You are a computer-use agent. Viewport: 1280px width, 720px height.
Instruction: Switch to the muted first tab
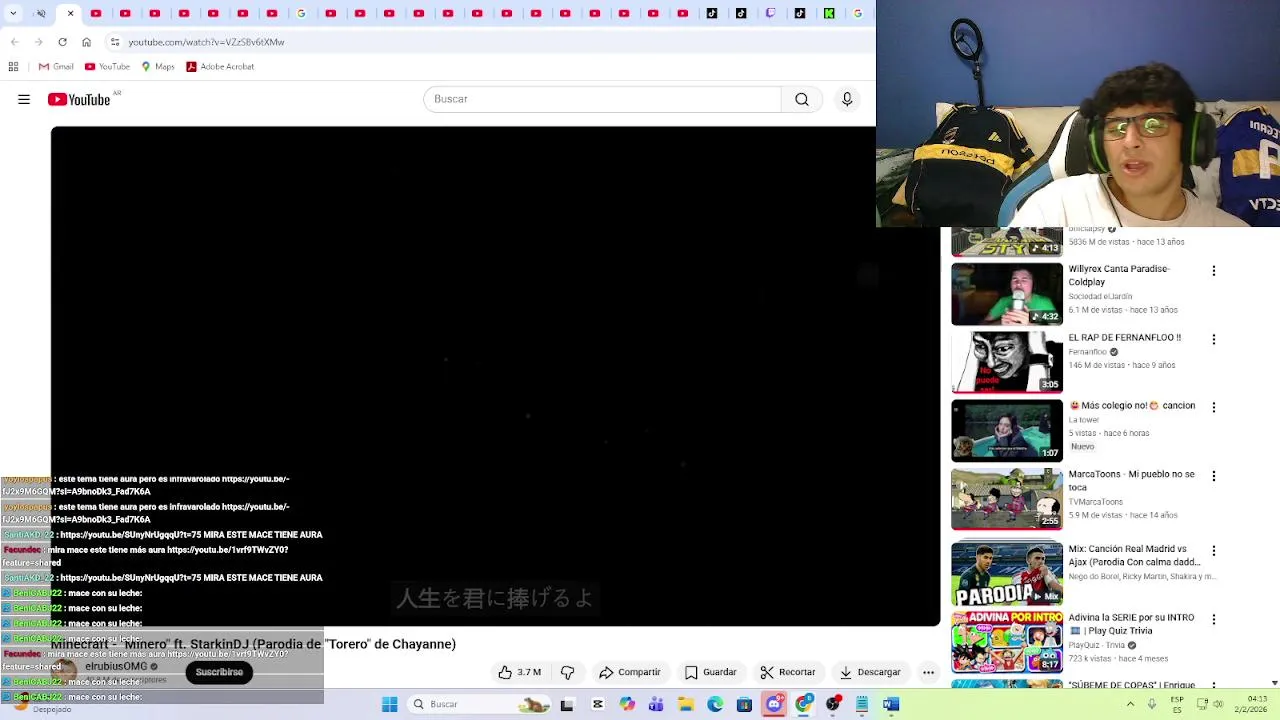(x=41, y=13)
